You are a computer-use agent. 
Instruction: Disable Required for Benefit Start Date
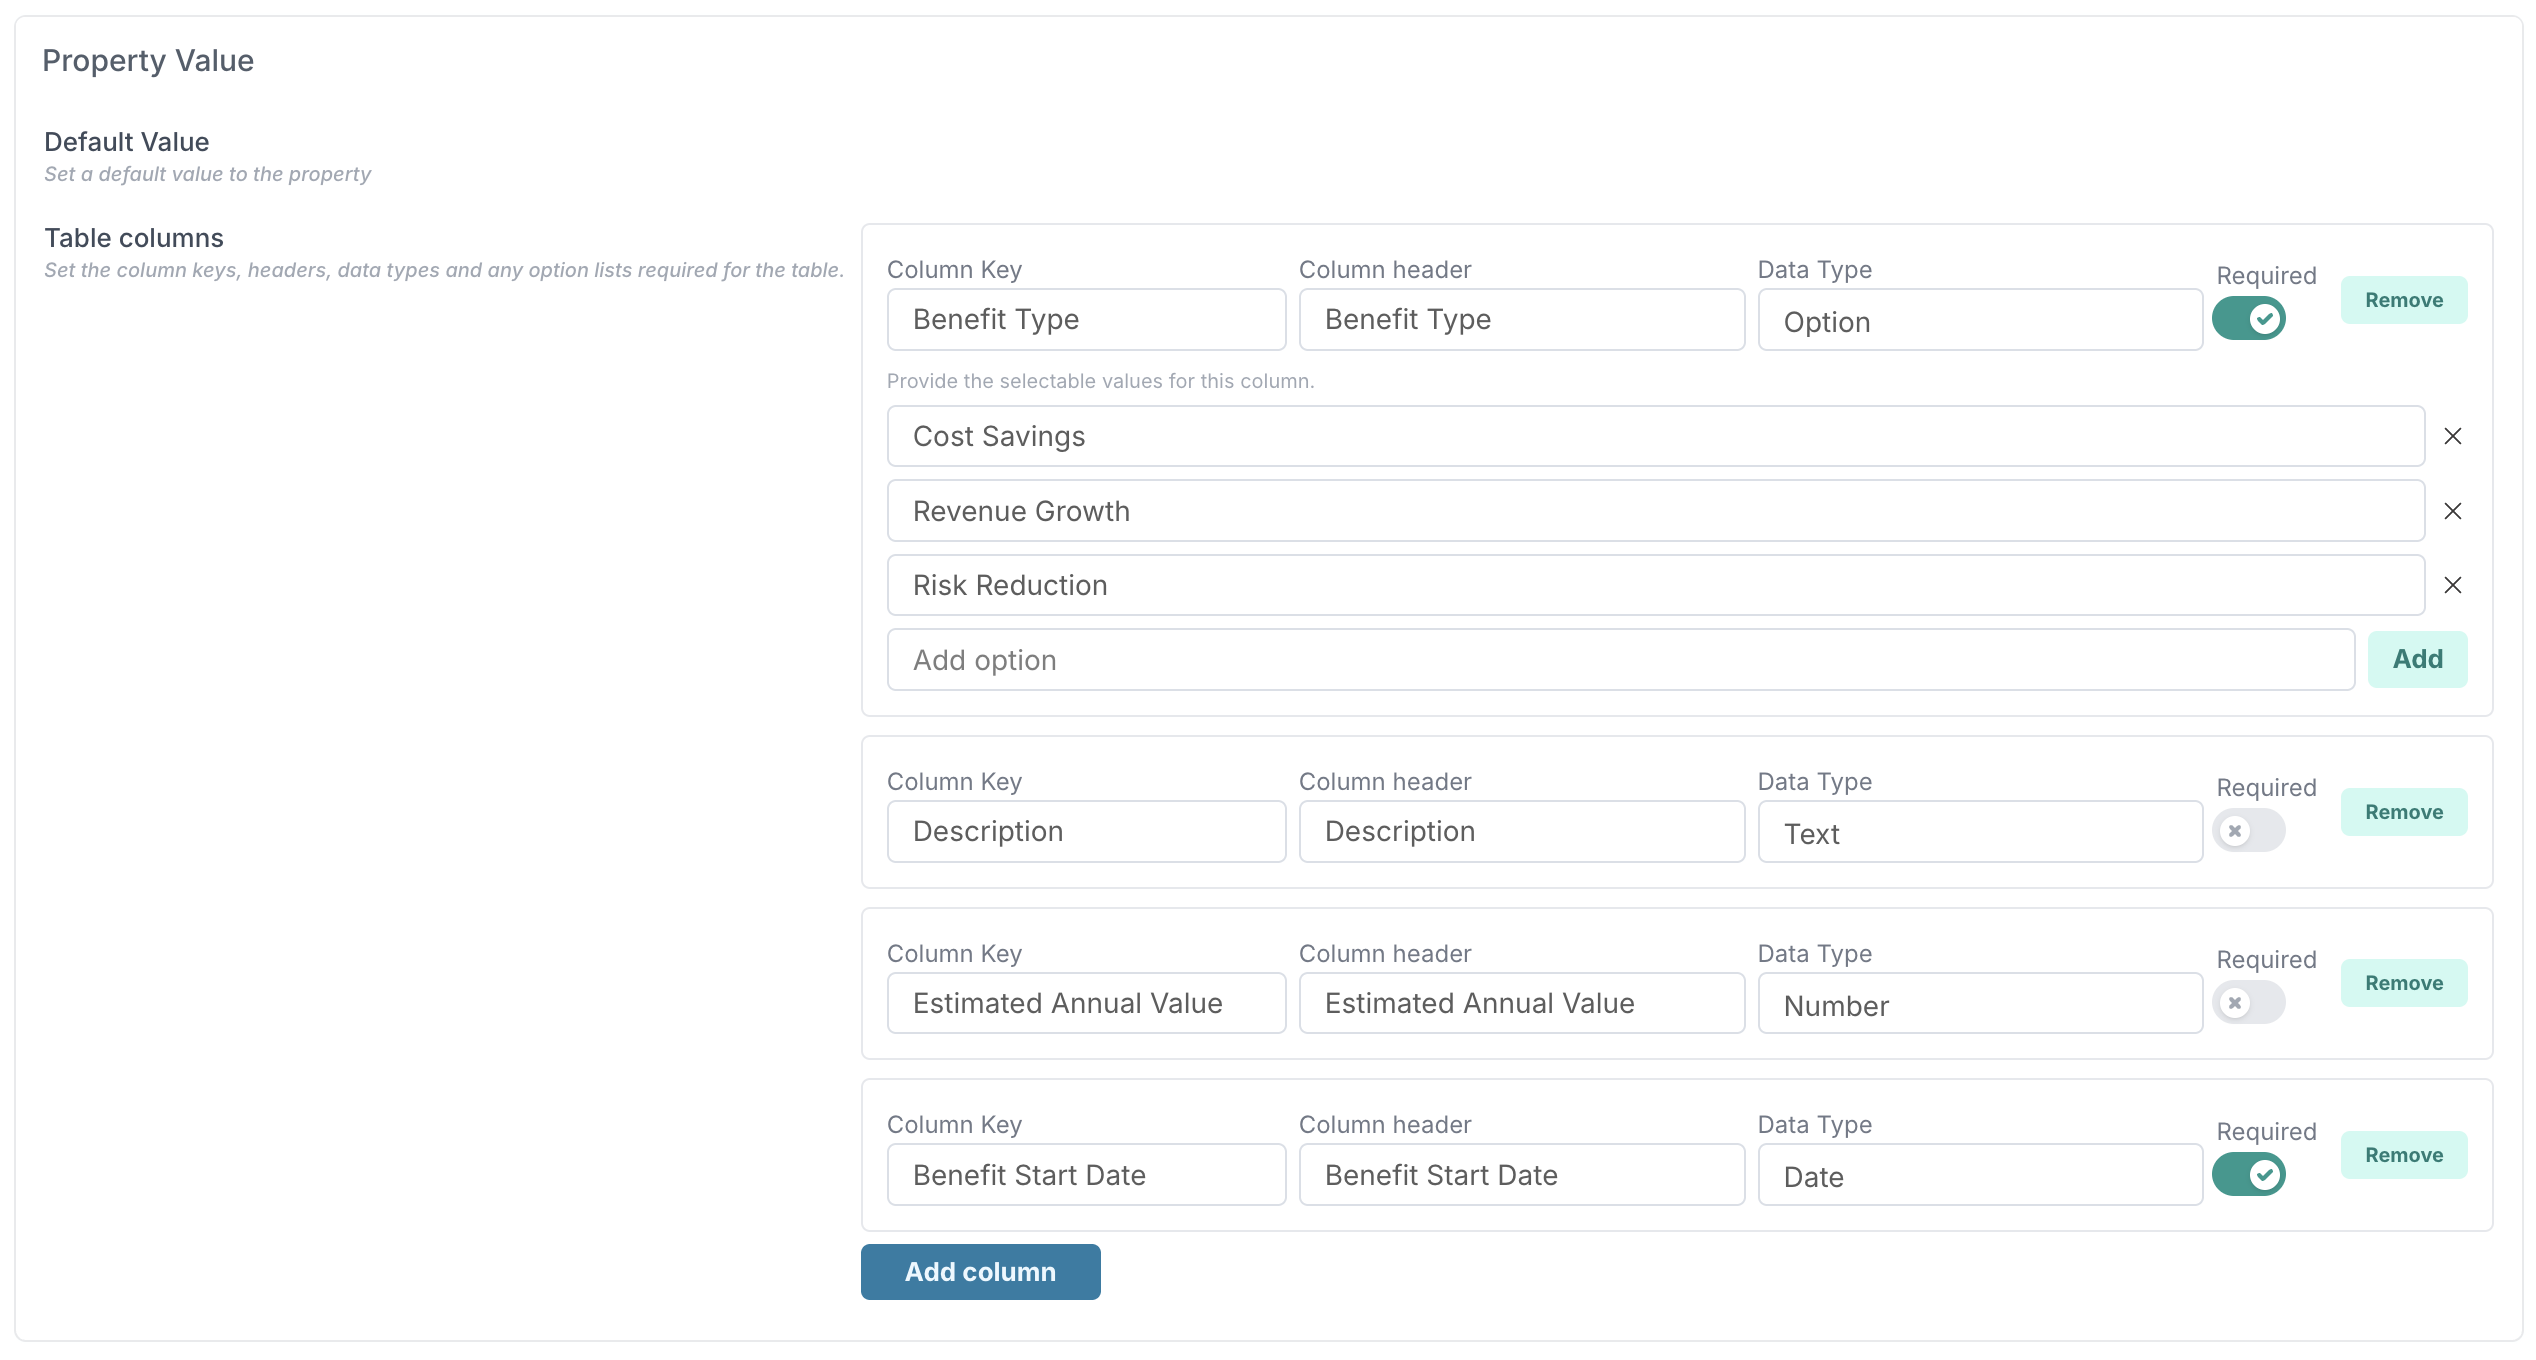(x=2248, y=1175)
